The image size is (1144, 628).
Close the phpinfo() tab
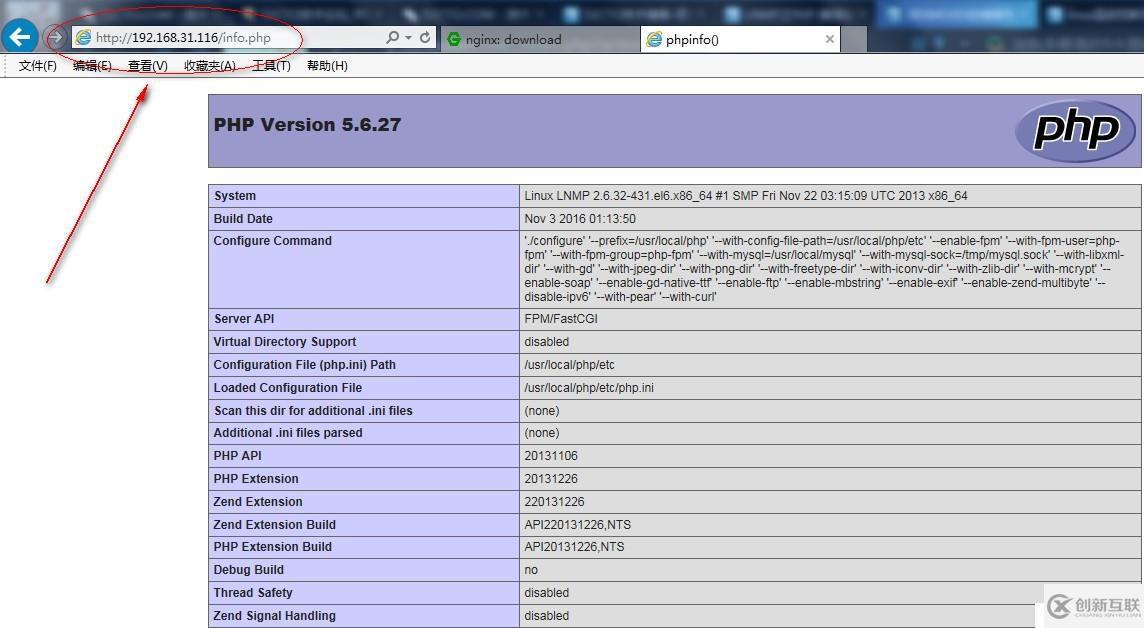828,39
